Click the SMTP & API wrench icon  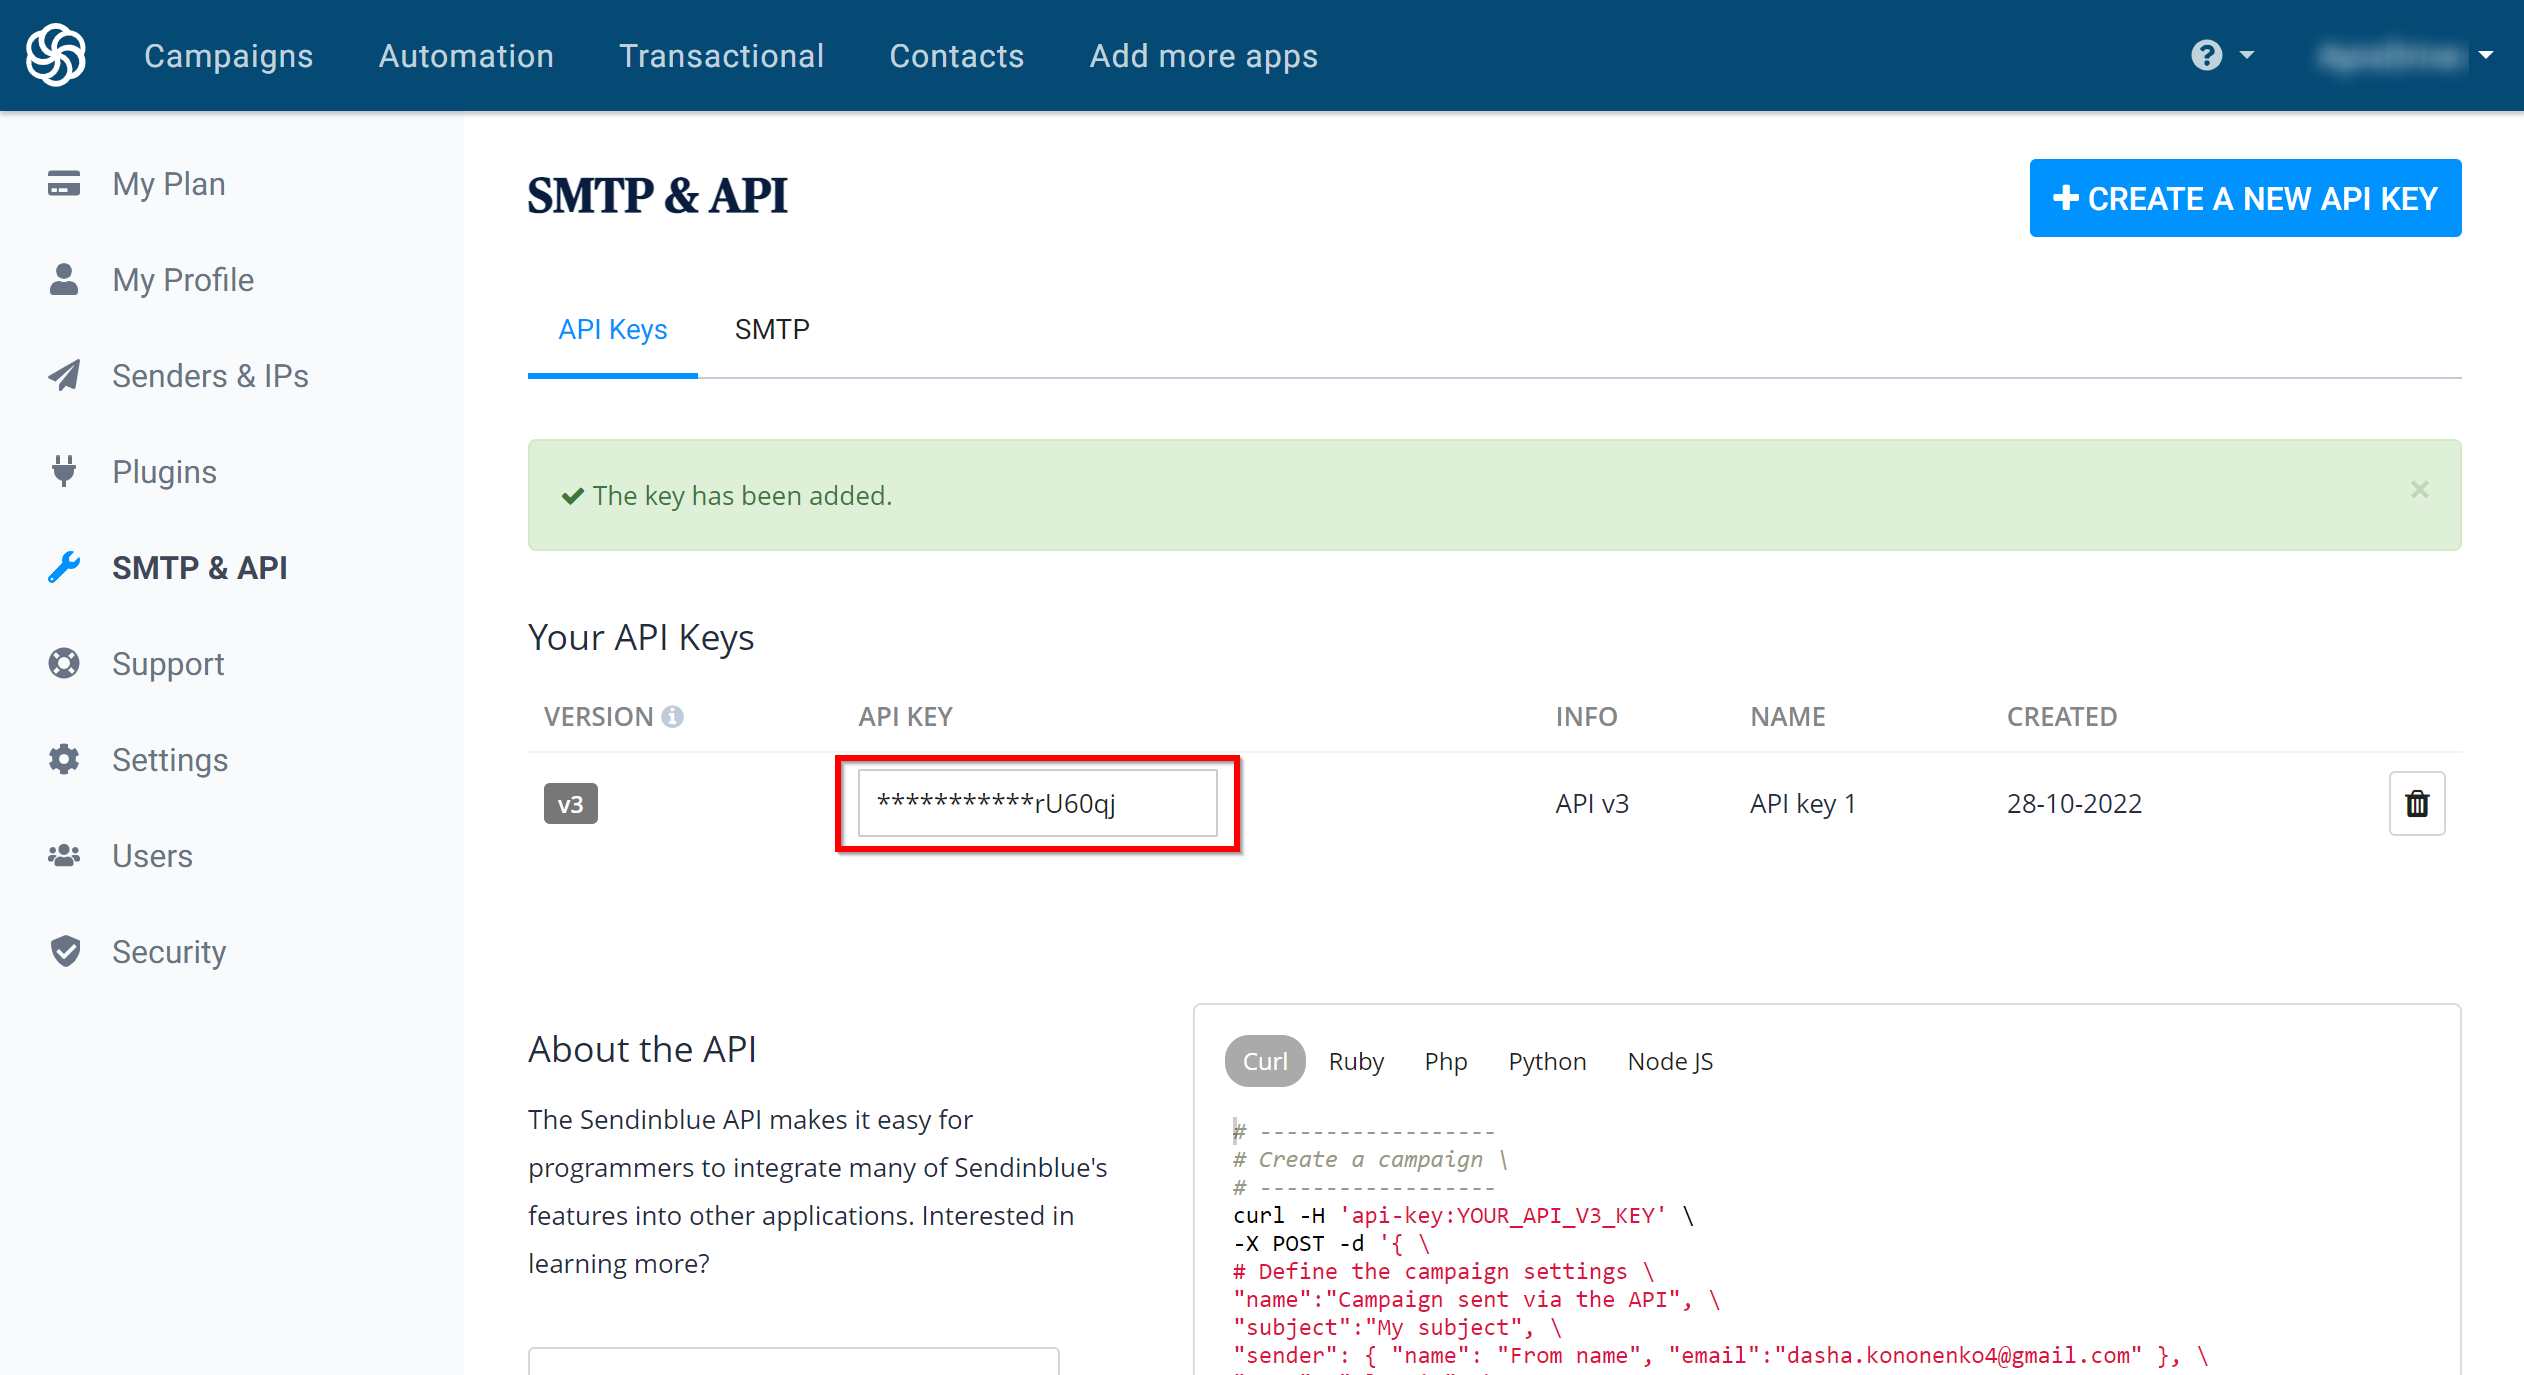(64, 567)
